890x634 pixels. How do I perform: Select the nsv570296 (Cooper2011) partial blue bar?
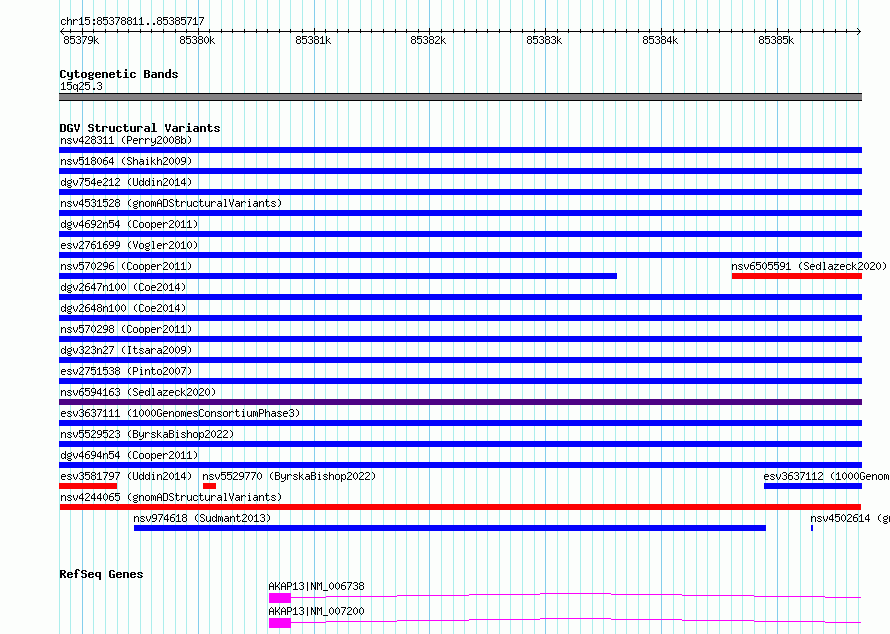click(x=338, y=276)
